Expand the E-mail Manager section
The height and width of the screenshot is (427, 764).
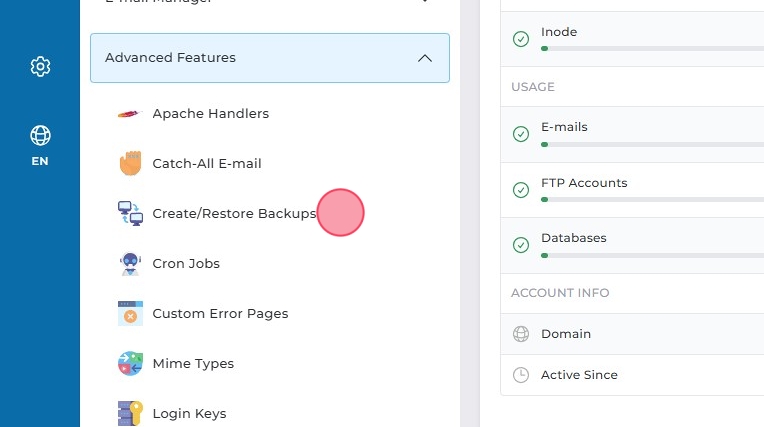(270, 4)
